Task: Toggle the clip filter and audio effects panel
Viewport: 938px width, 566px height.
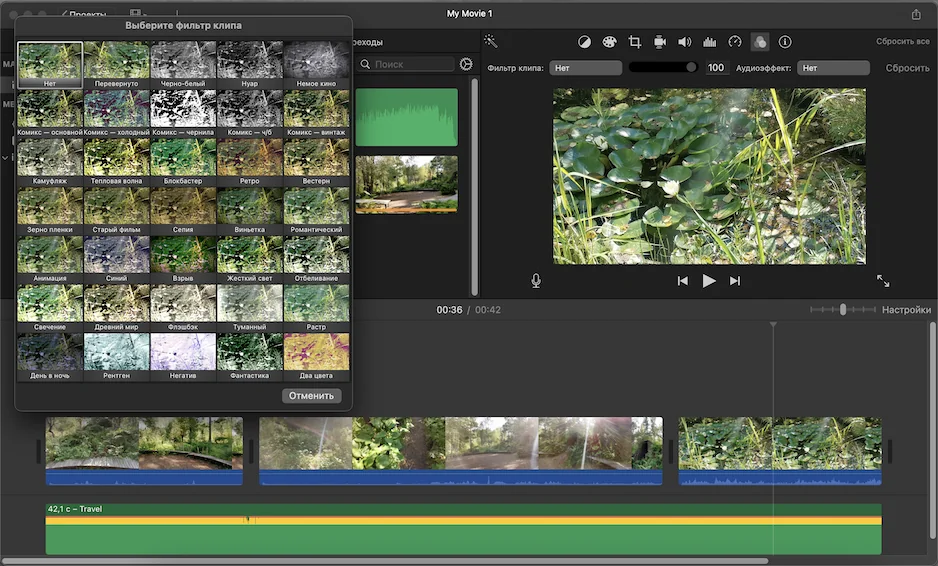Action: tap(760, 42)
